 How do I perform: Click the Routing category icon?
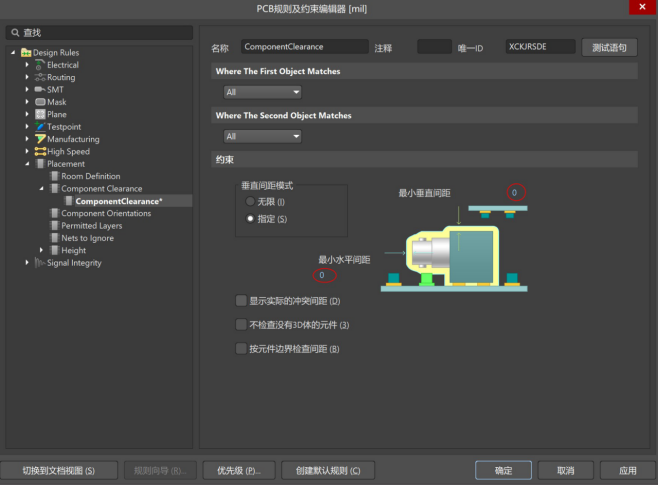[40, 77]
